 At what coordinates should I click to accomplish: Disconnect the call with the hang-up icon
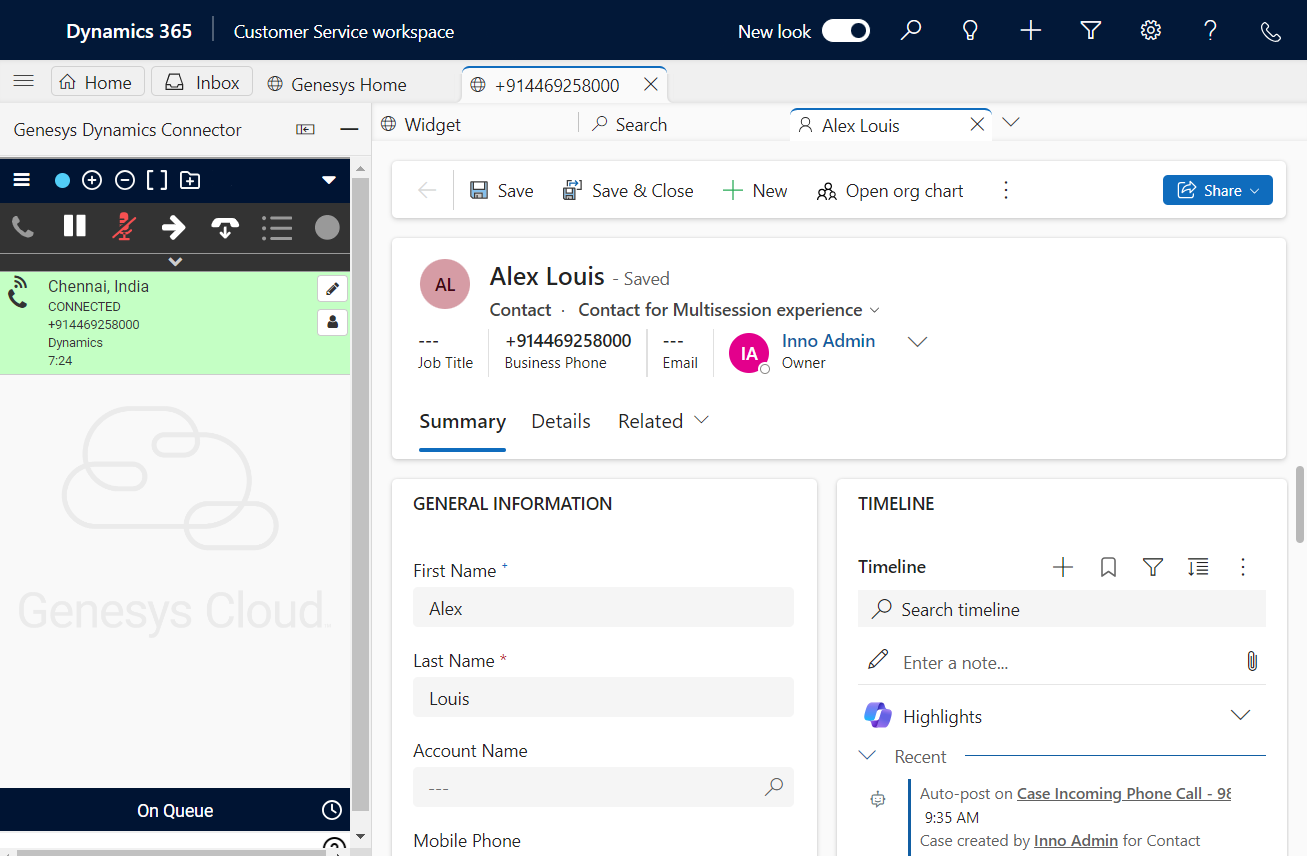pyautogui.click(x=225, y=227)
